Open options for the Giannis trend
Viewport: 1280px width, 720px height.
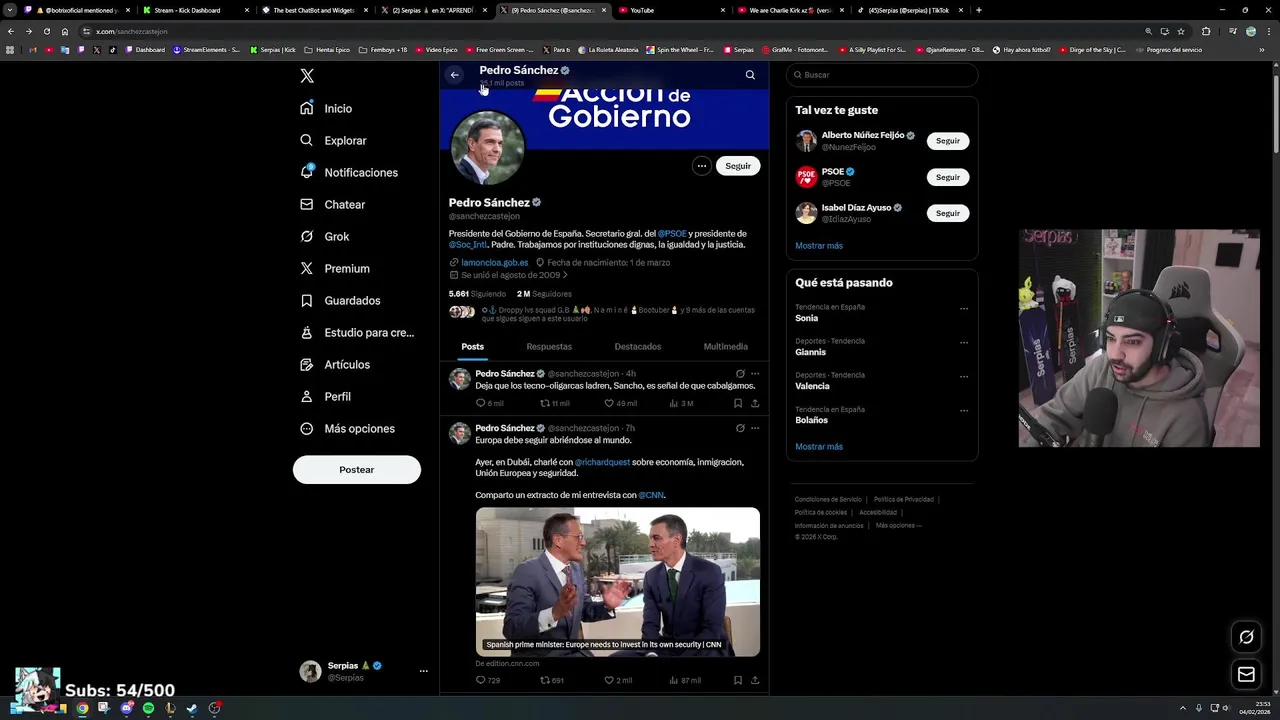click(x=964, y=342)
